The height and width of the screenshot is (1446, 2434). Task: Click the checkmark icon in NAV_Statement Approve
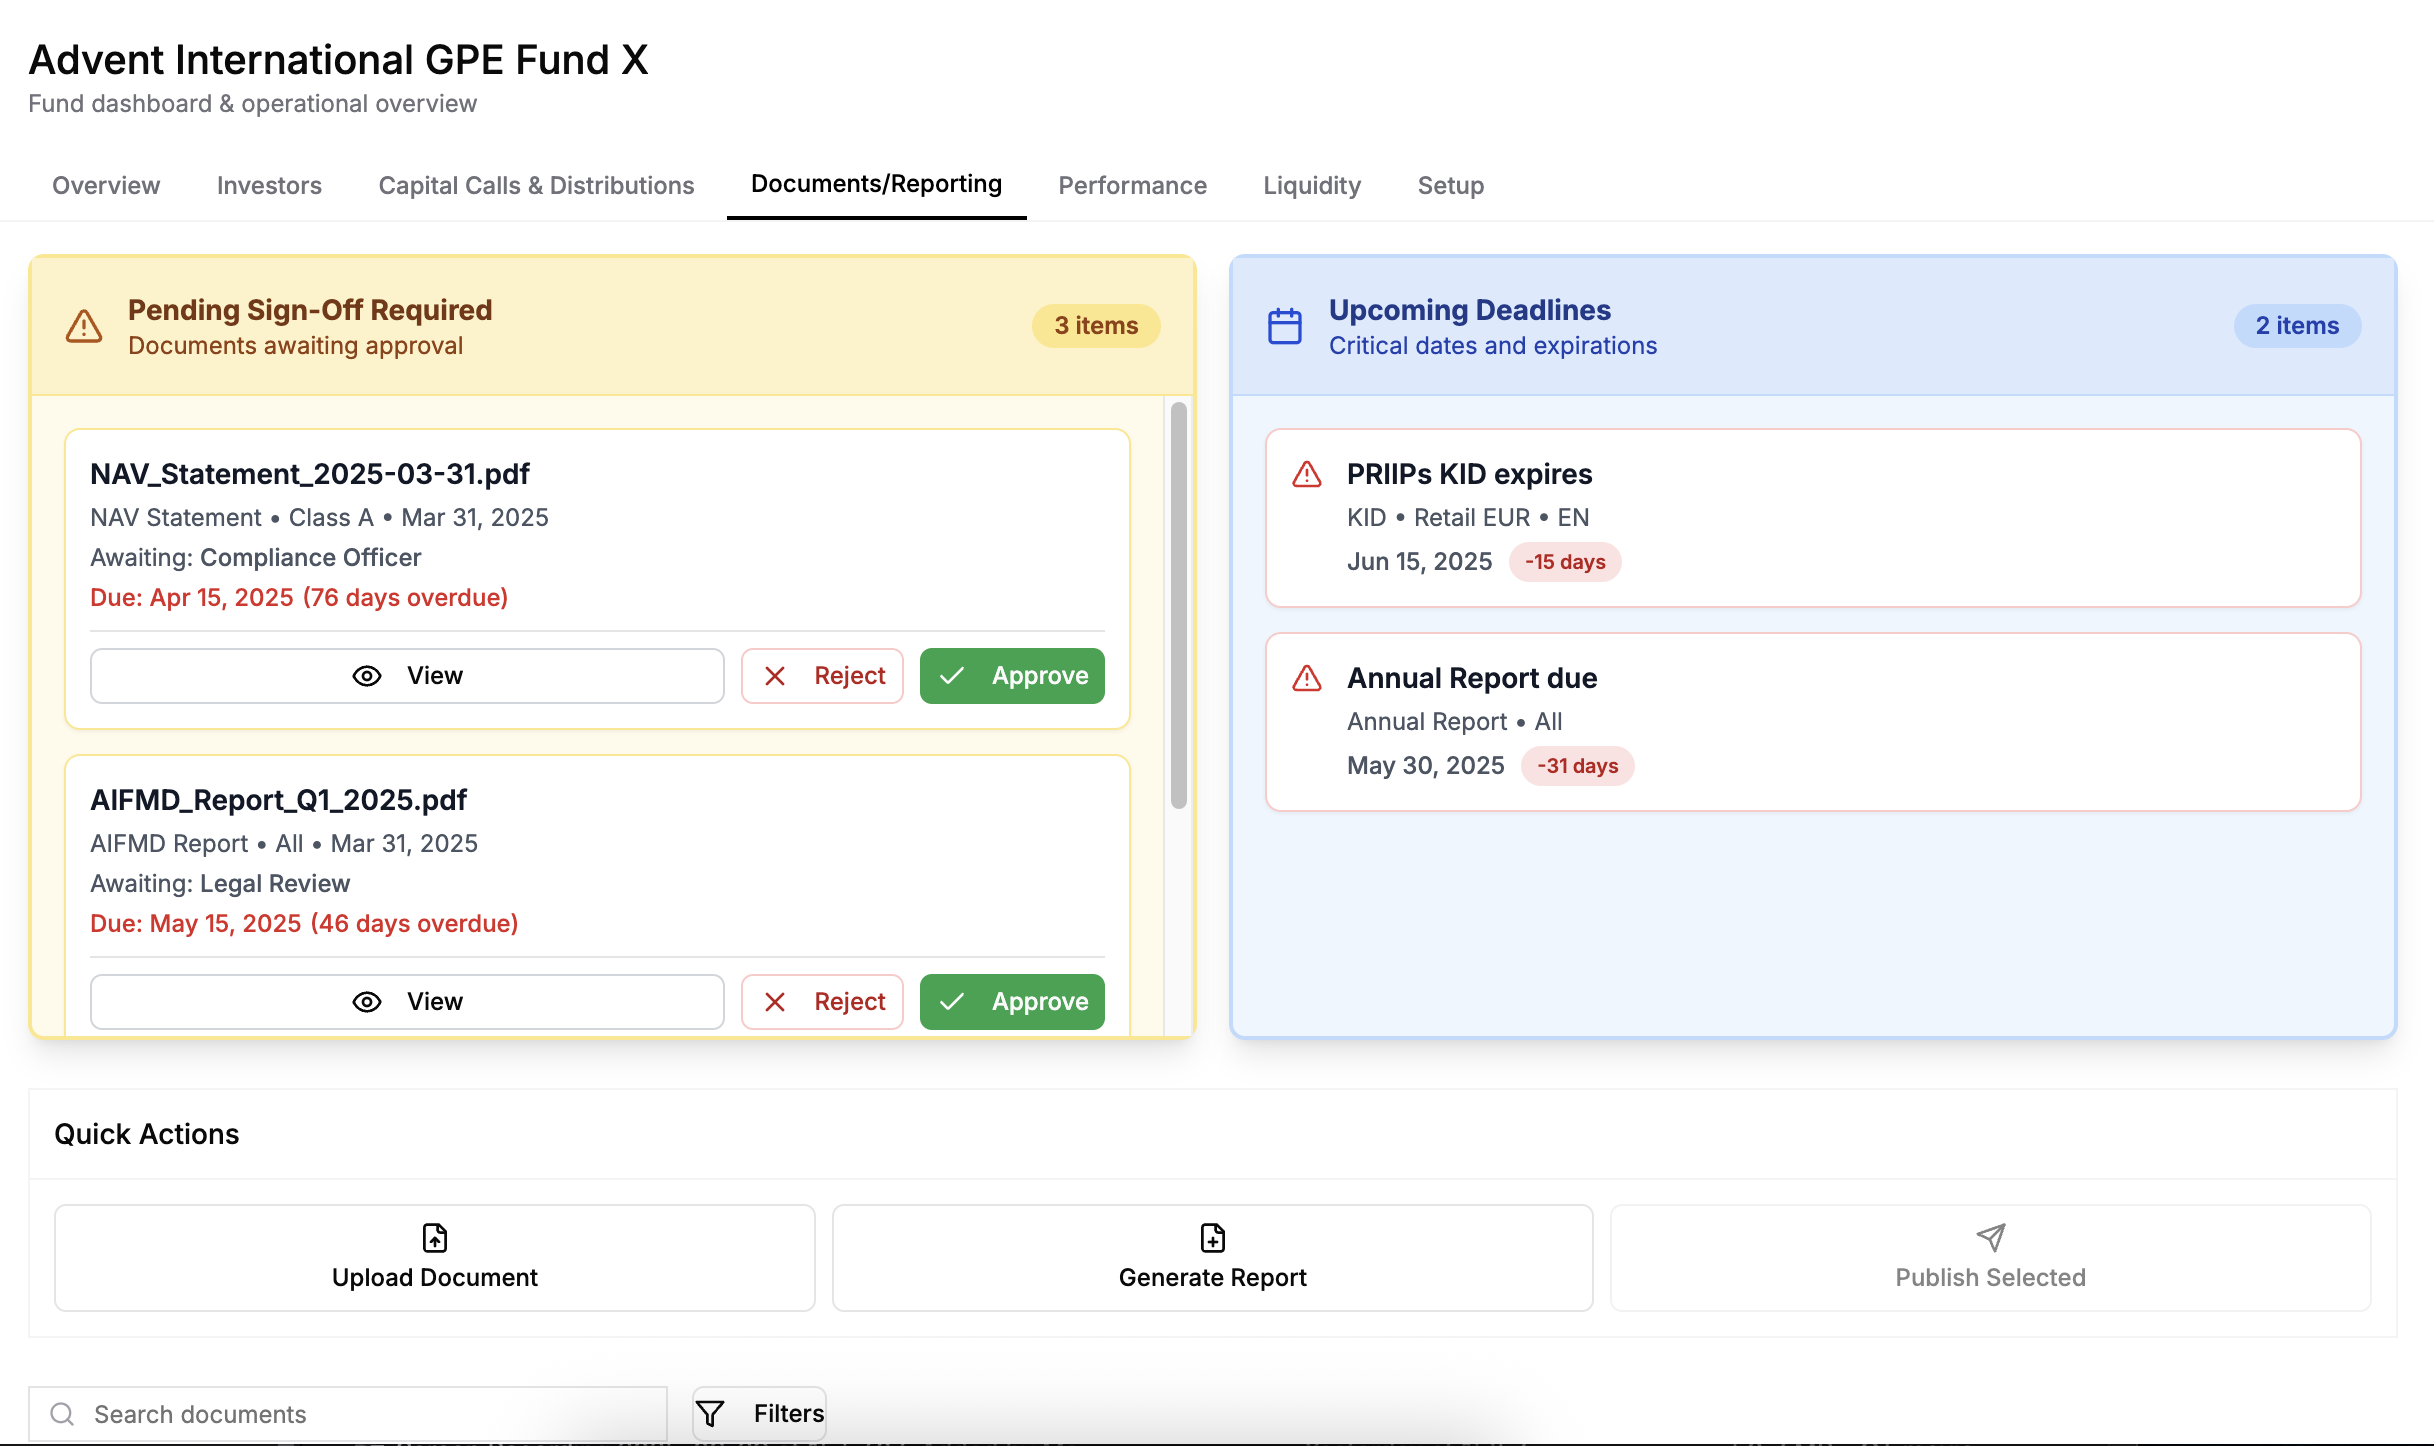952,676
